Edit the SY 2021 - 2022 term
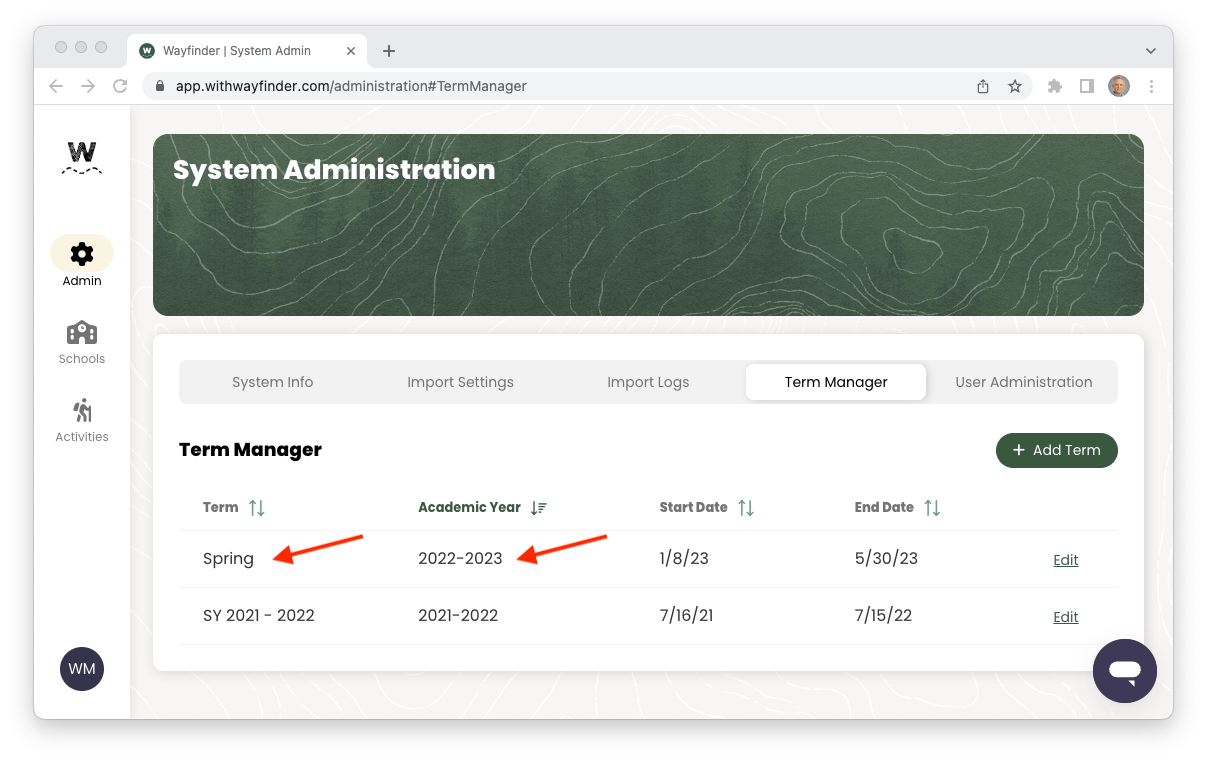Viewport: 1207px width, 761px height. [1065, 616]
